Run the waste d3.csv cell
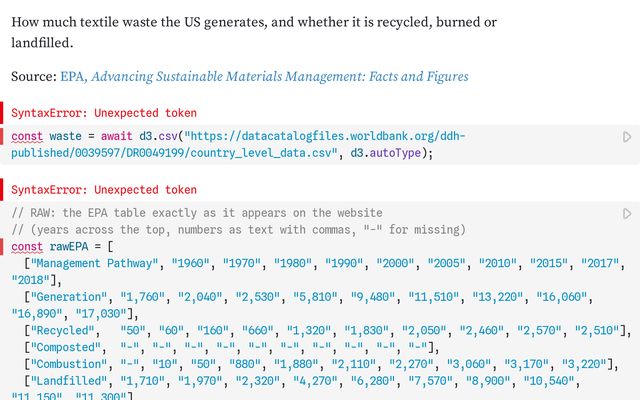 pos(627,137)
